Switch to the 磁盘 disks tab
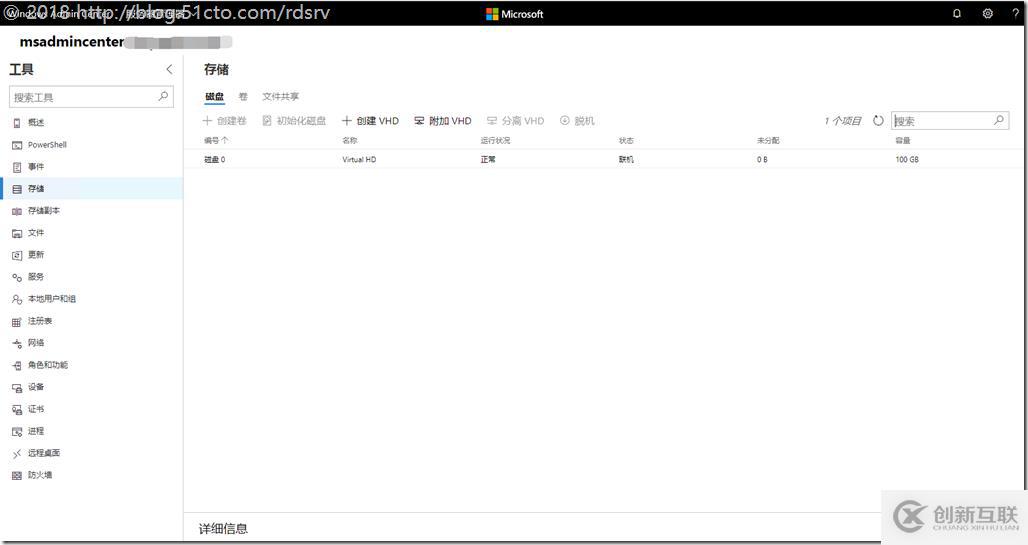The image size is (1028, 545). [214, 96]
